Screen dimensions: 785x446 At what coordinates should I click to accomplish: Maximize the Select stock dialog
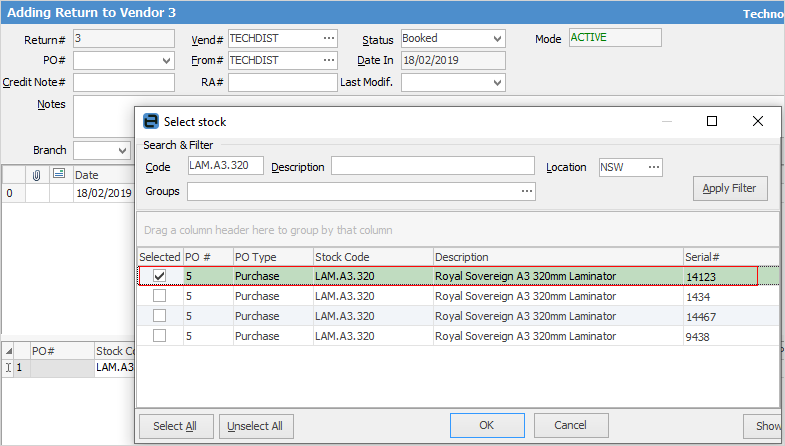click(712, 121)
